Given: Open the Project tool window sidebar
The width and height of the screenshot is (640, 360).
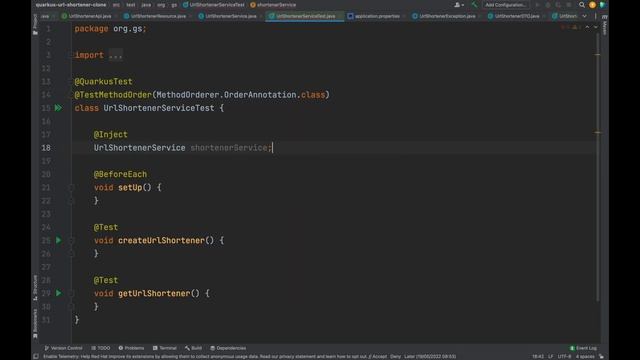Looking at the screenshot, I should tap(35, 24).
